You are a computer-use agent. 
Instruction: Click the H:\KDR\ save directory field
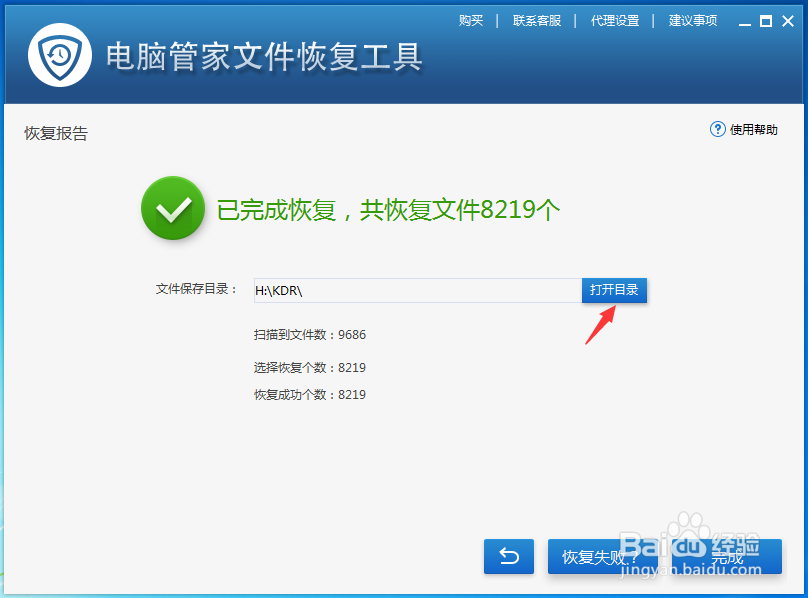[418, 290]
